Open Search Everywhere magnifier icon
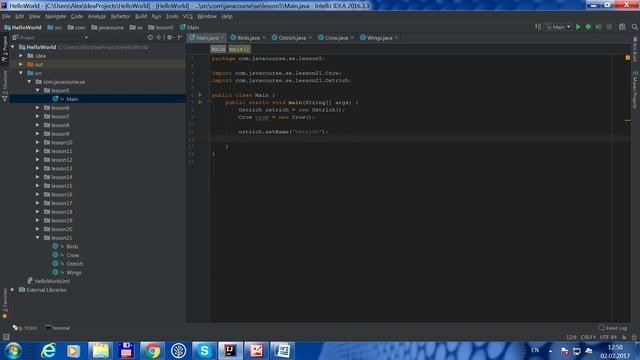The image size is (640, 360). pyautogui.click(x=635, y=27)
